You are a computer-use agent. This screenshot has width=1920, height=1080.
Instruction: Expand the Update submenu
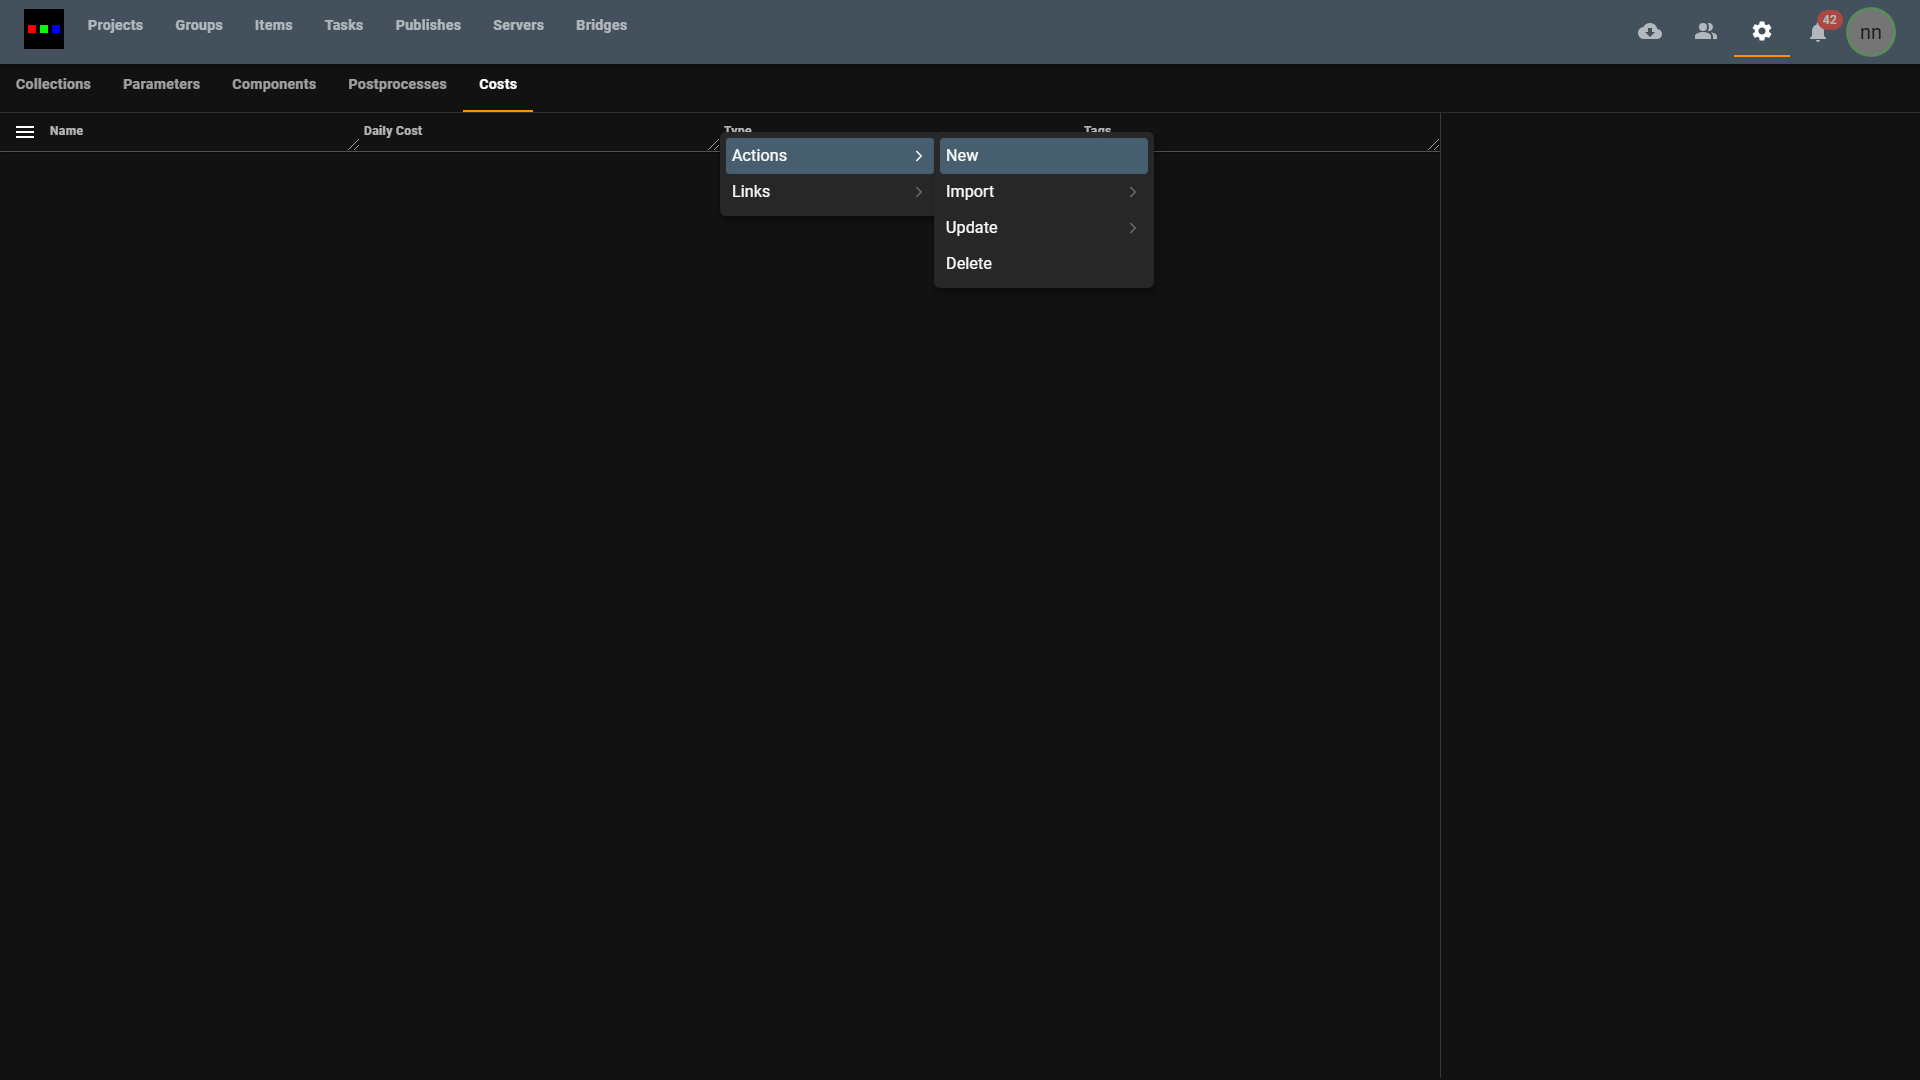click(1042, 228)
